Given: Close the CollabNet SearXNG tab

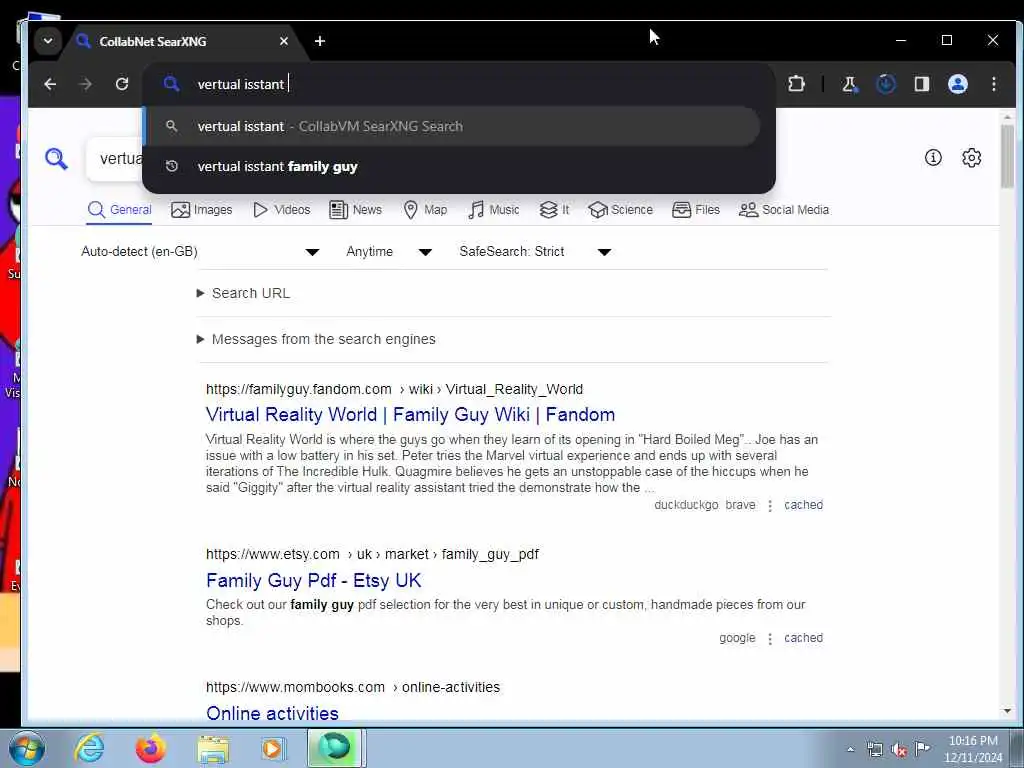Looking at the screenshot, I should coord(283,41).
